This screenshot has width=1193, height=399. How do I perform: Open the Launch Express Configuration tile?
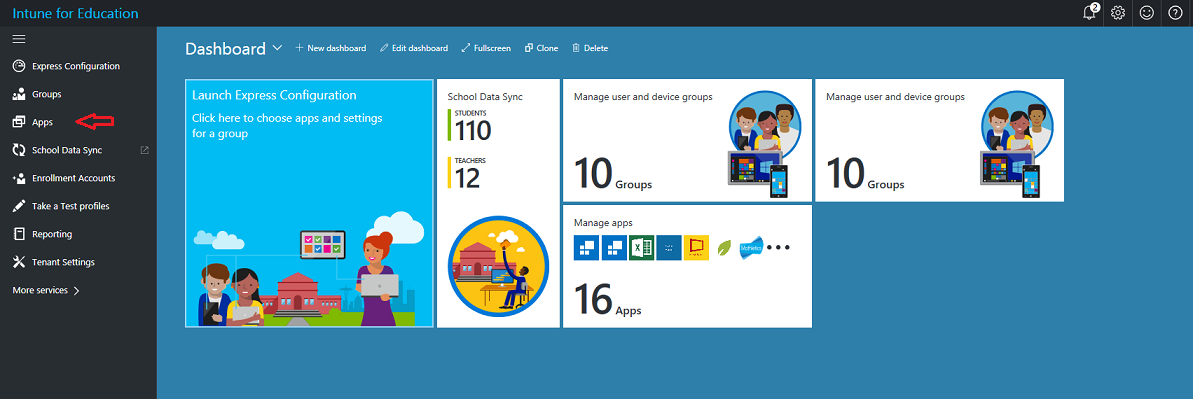(310, 203)
